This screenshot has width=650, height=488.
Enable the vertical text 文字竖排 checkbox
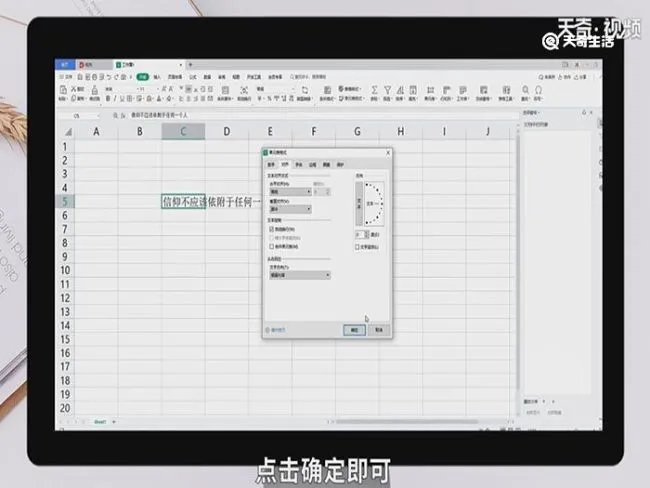click(x=357, y=247)
